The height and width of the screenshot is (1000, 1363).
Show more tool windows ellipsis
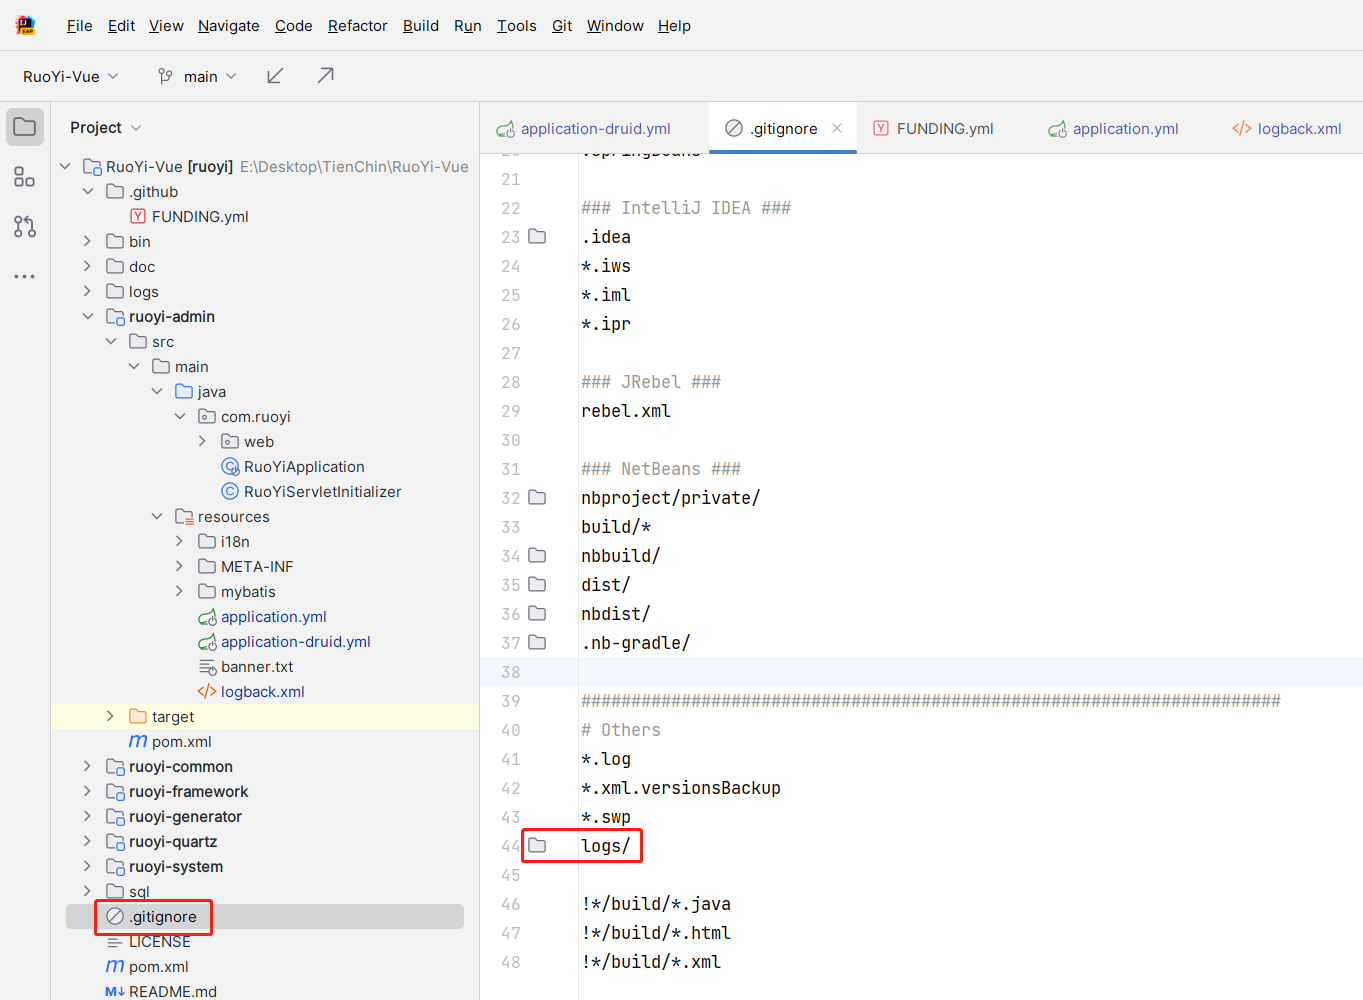(x=25, y=276)
